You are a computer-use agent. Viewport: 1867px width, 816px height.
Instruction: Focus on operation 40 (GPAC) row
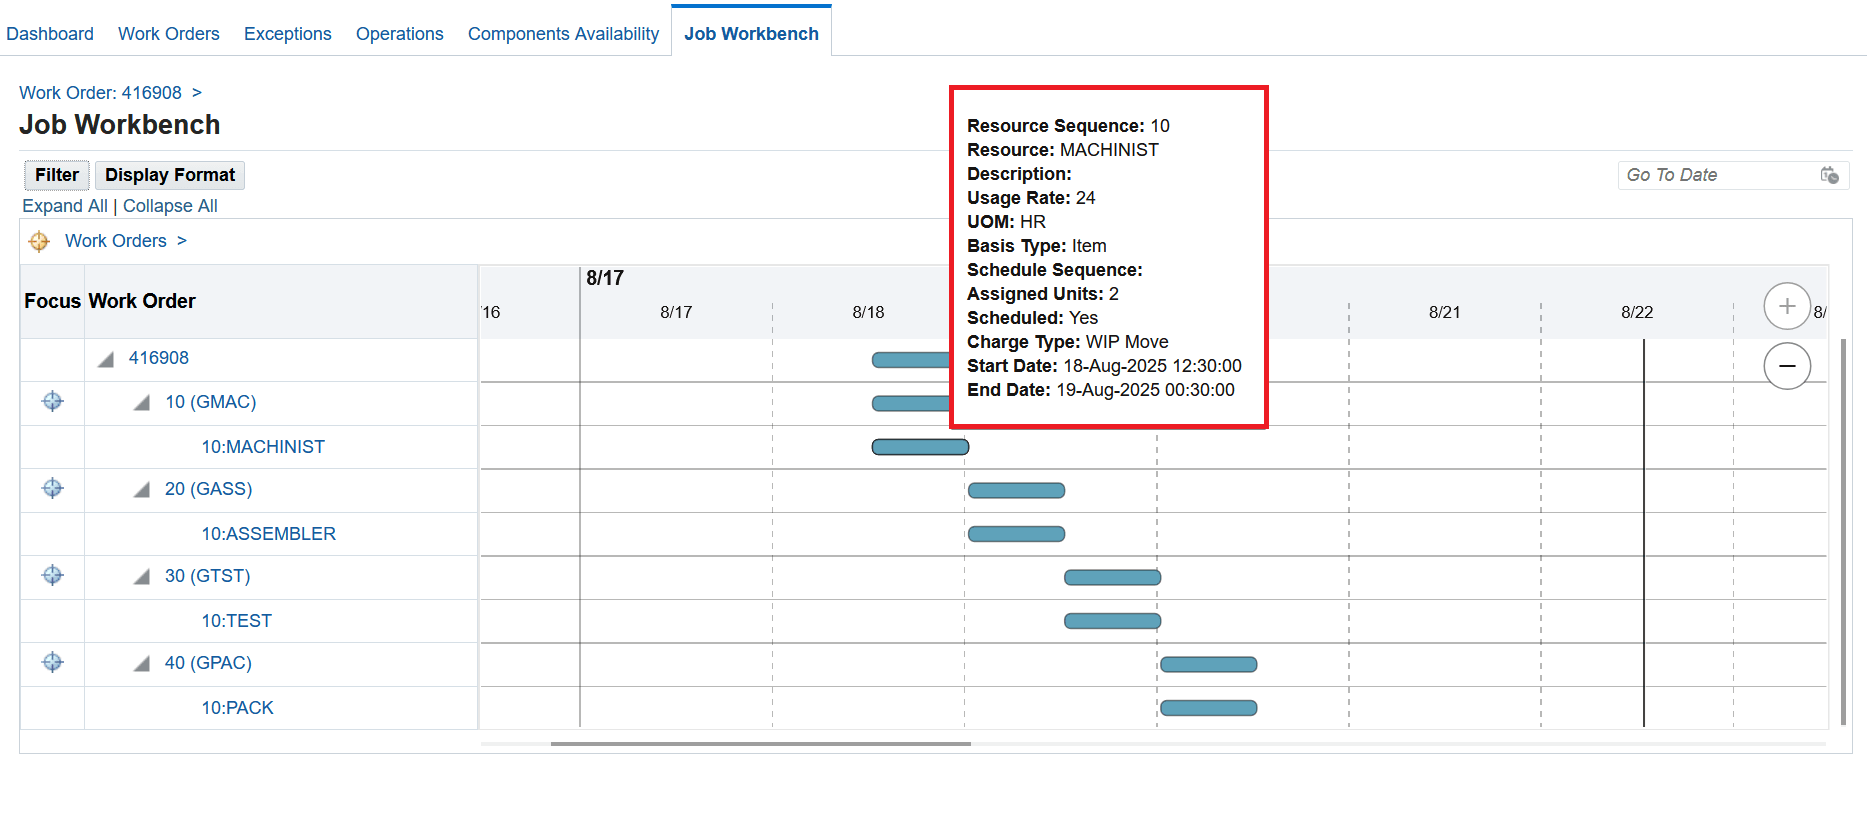[x=53, y=663]
